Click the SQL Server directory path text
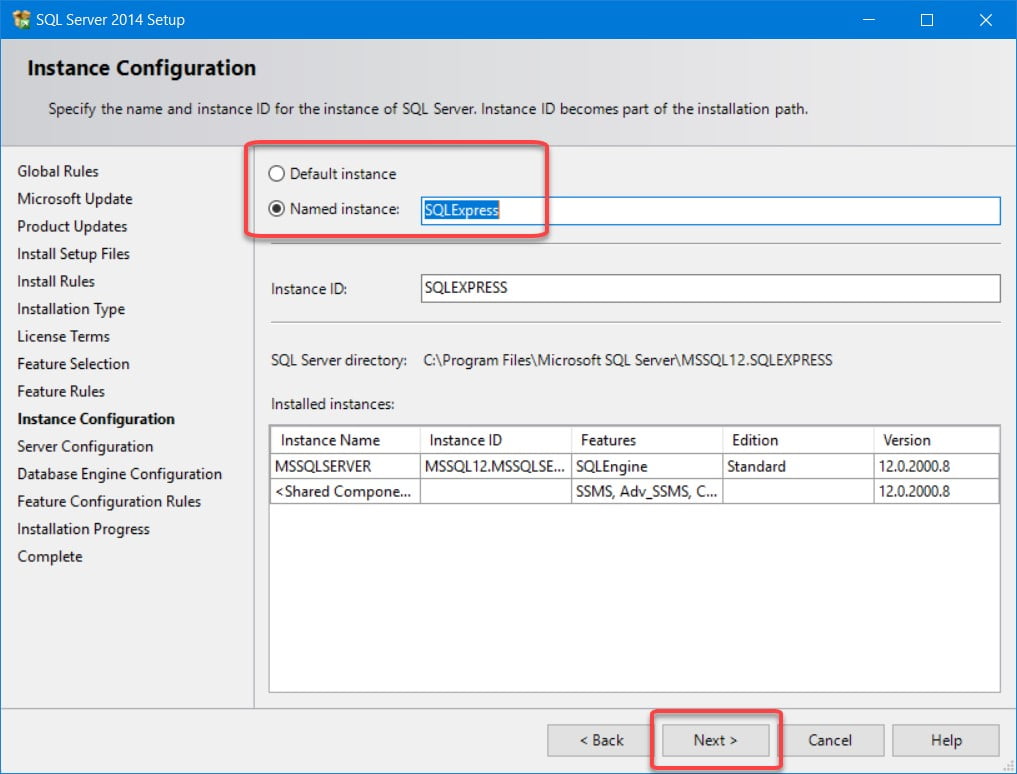1017x774 pixels. [627, 360]
